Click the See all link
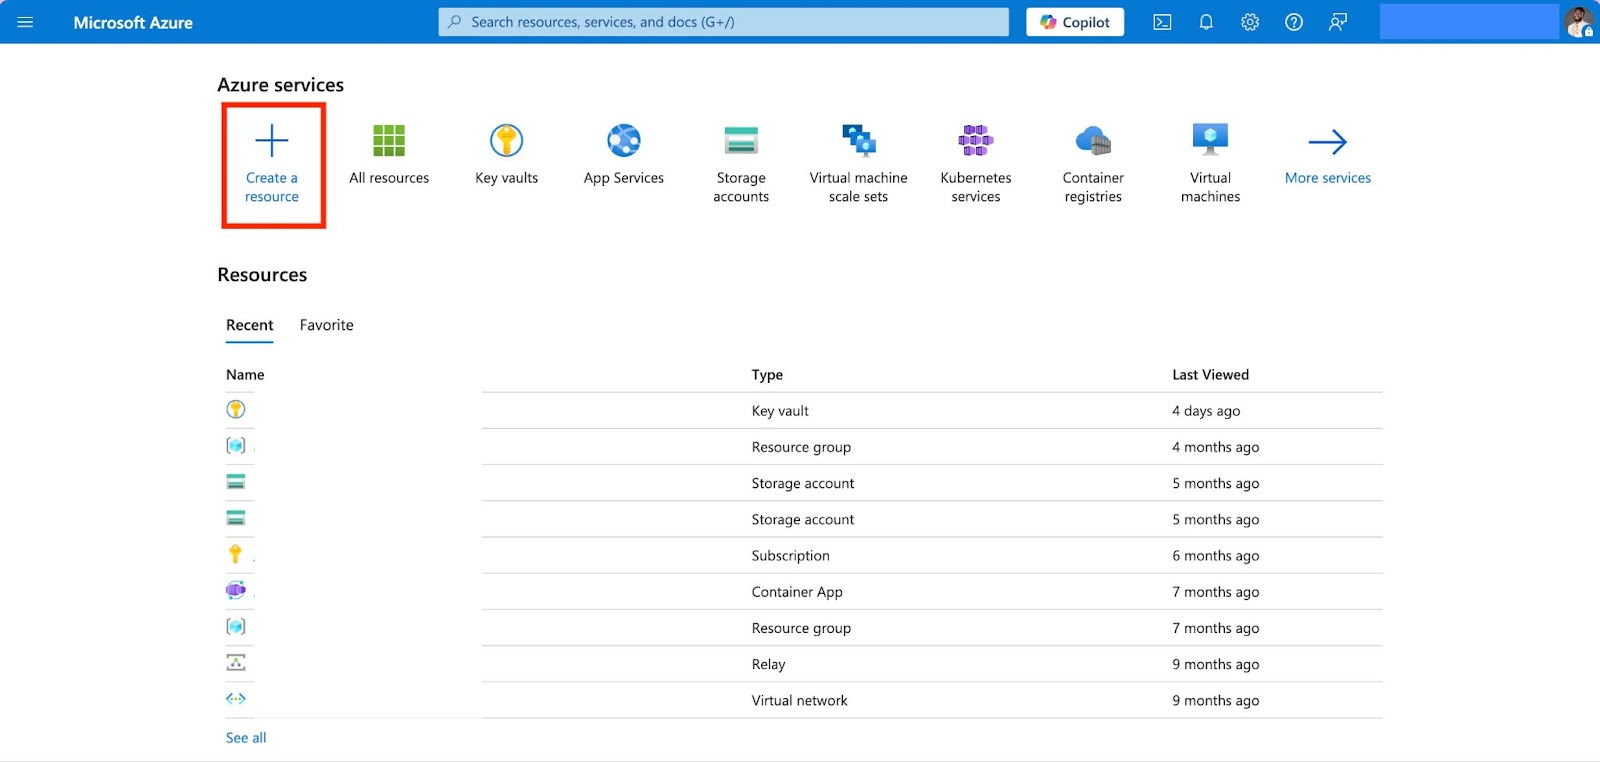The image size is (1600, 762). pos(246,737)
